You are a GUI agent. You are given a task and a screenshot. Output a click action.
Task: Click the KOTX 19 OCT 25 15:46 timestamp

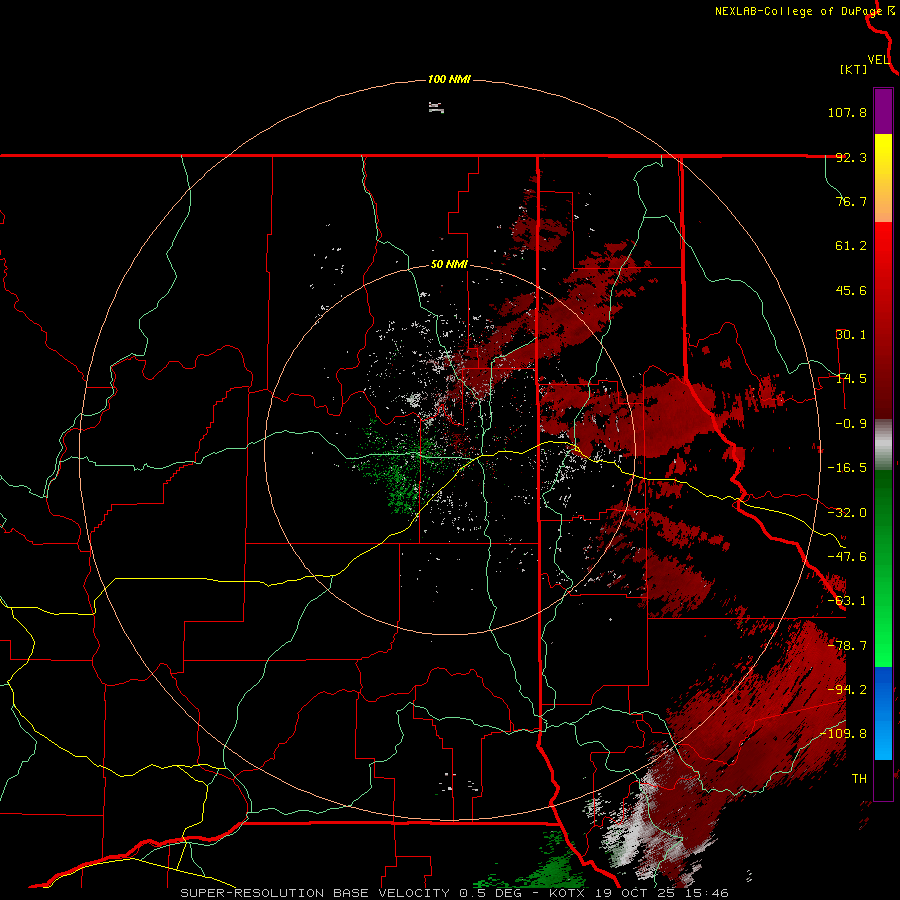click(639, 893)
